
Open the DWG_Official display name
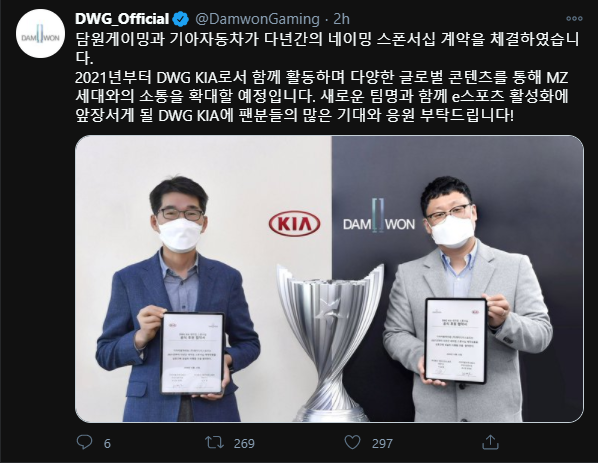click(x=122, y=19)
